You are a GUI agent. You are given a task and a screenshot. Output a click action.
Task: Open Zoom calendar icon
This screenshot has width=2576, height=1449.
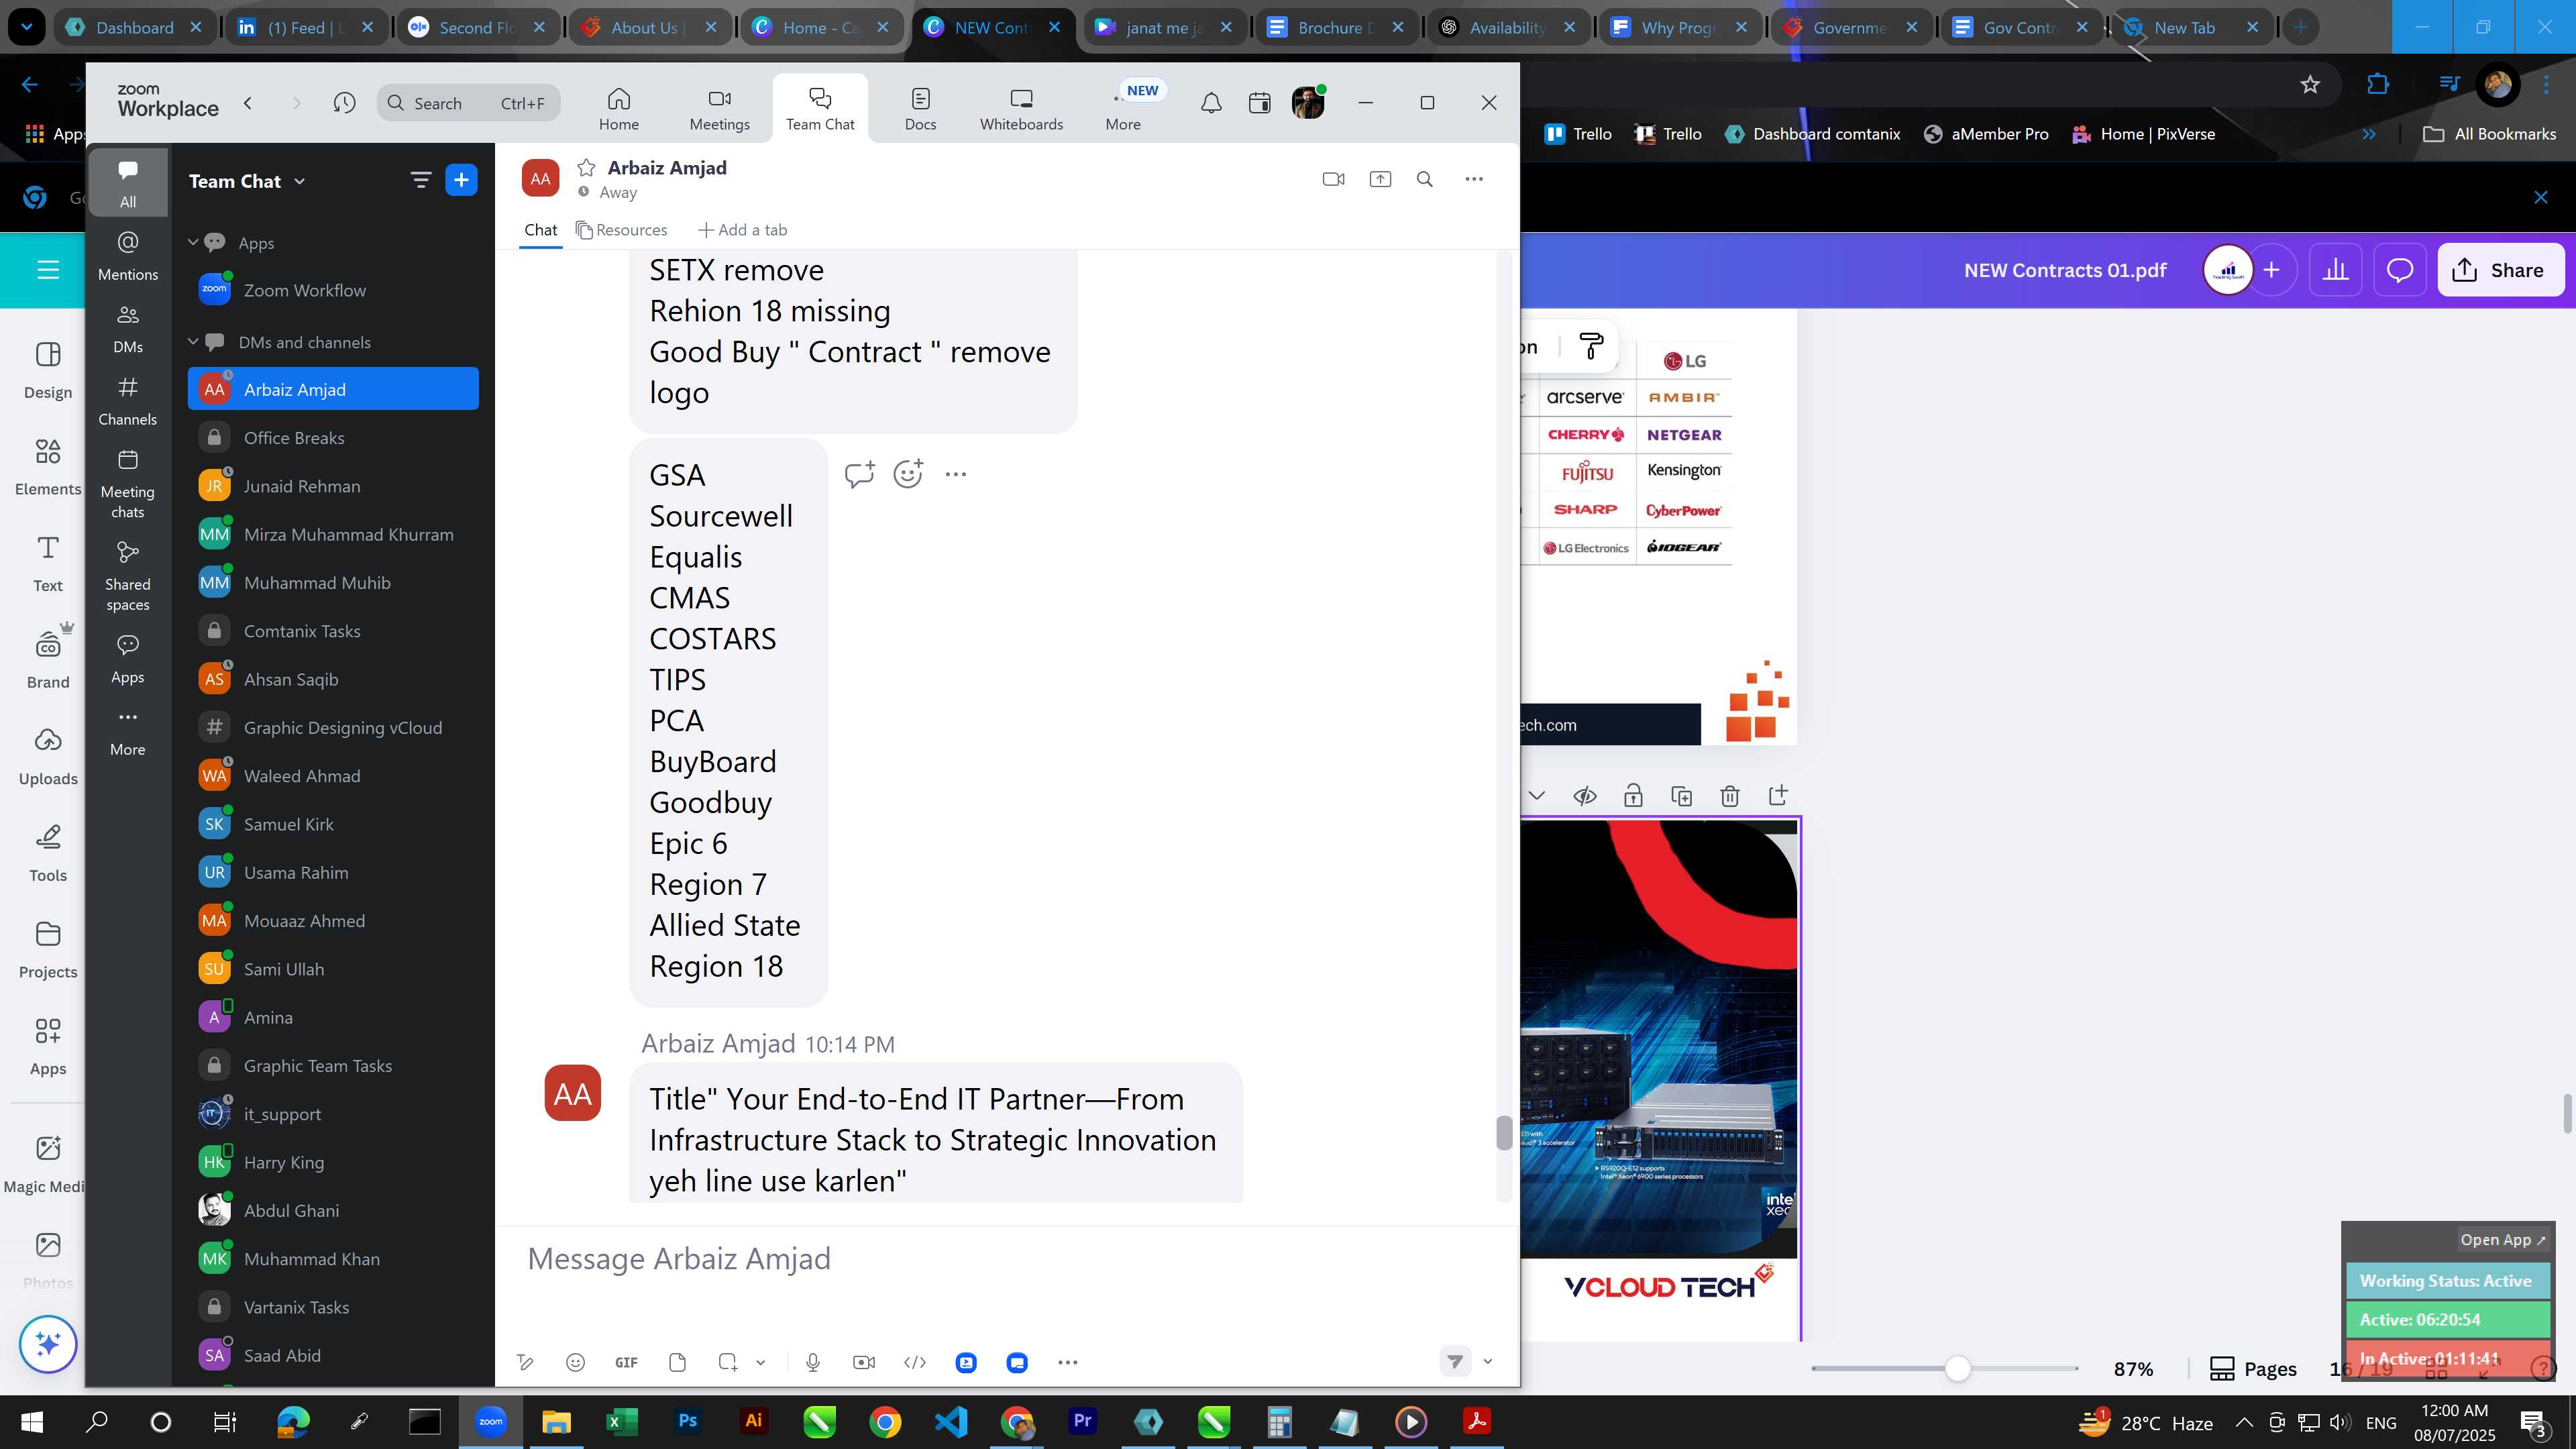click(1259, 102)
